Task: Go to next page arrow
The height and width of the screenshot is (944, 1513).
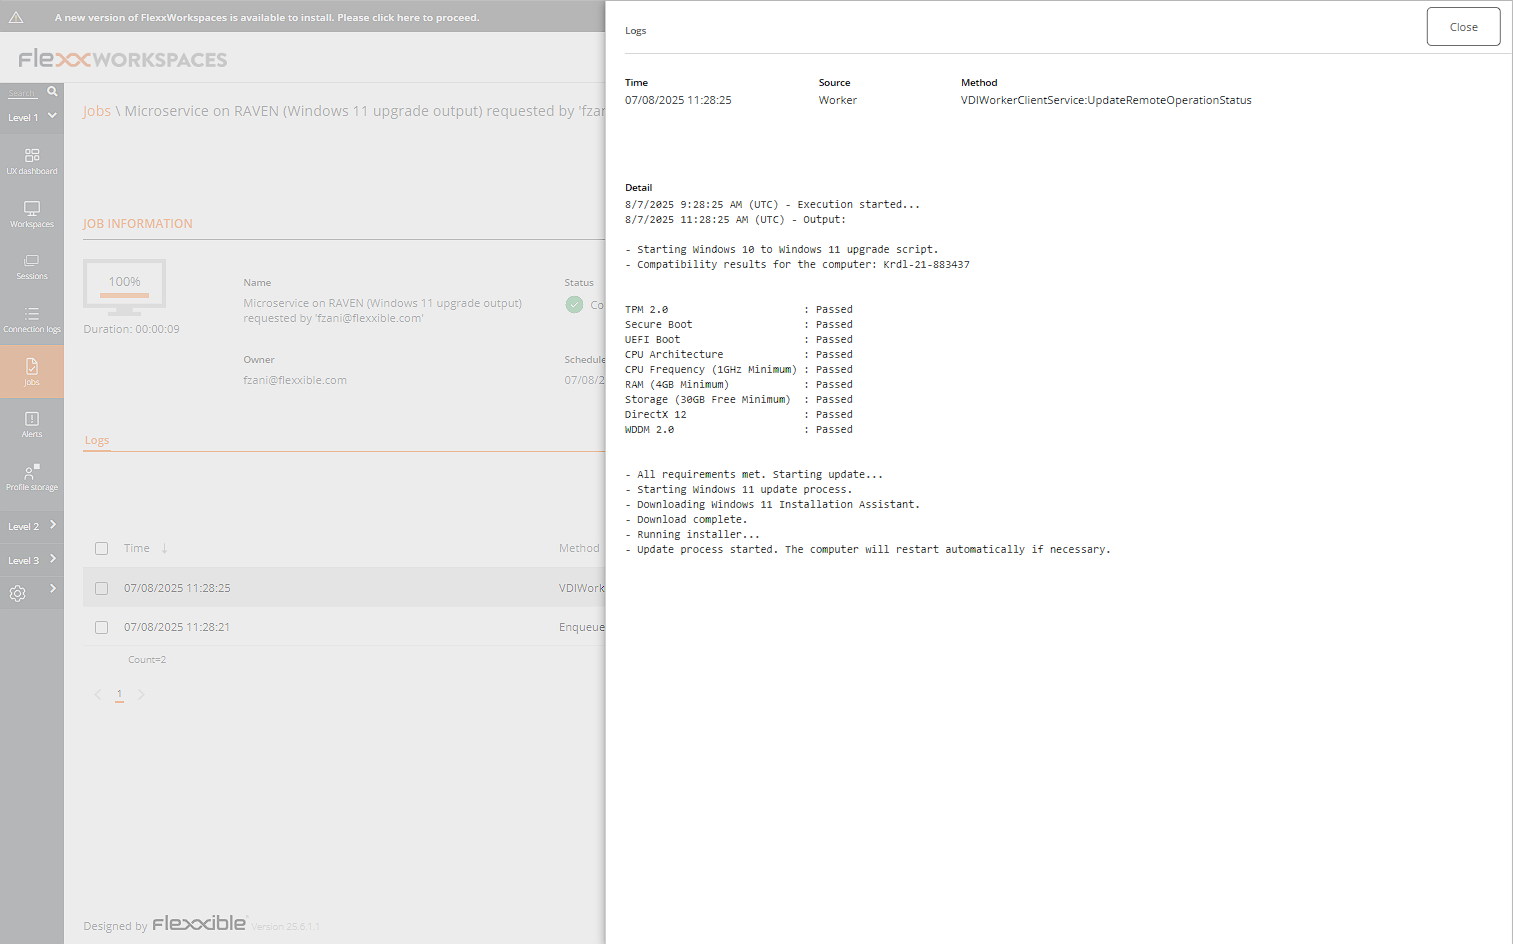Action: (x=141, y=694)
